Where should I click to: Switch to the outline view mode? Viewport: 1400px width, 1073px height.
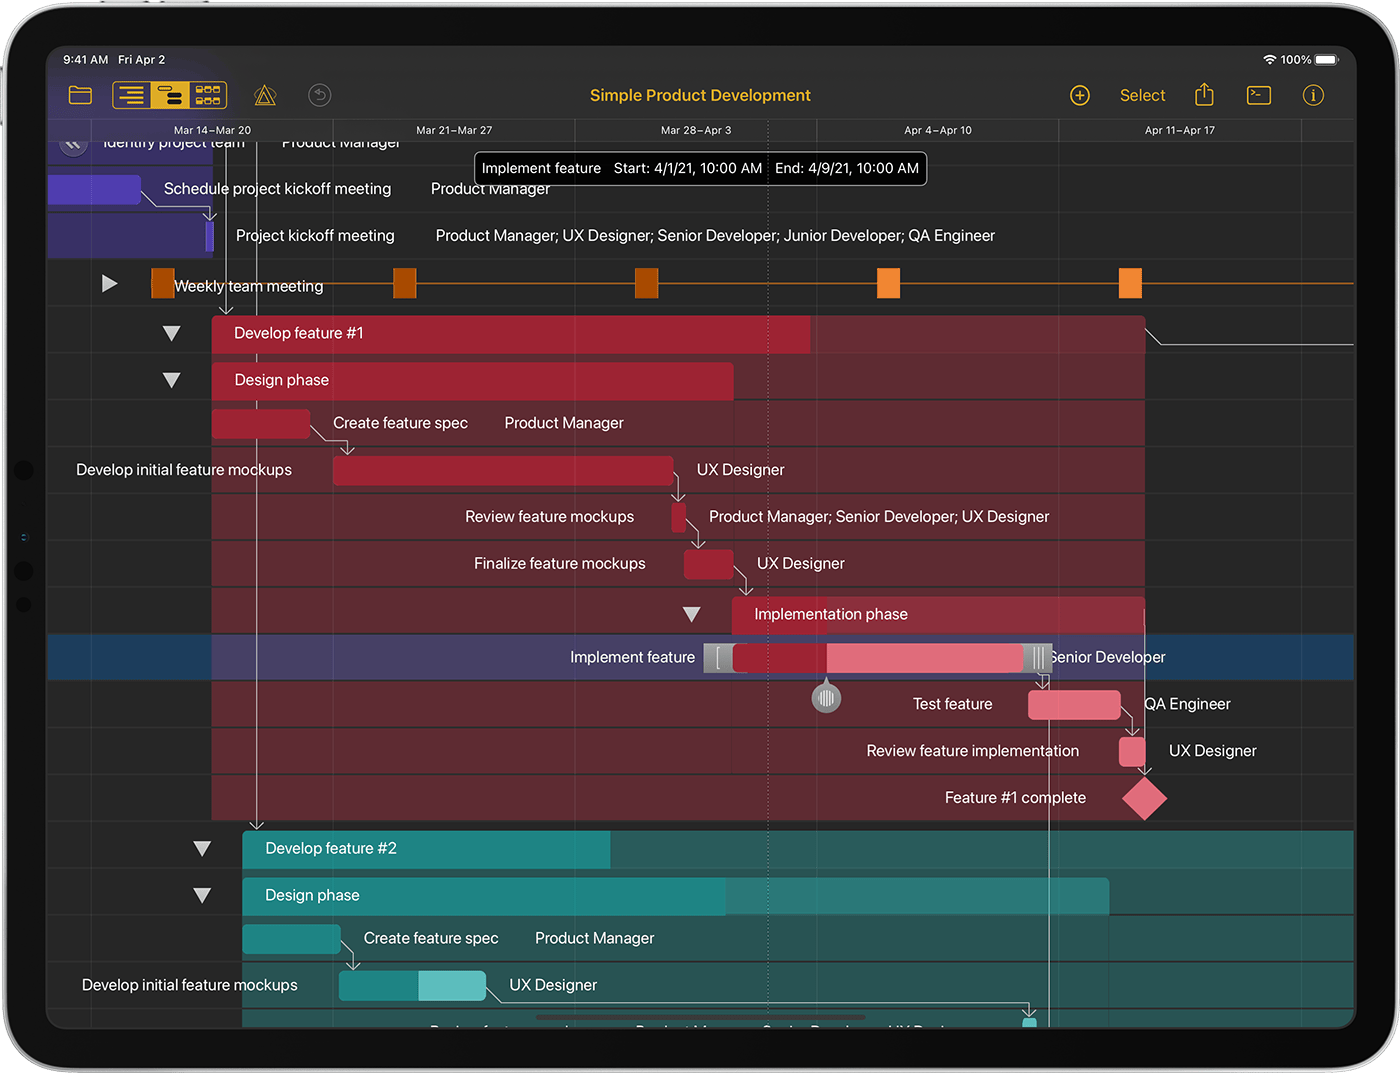132,96
